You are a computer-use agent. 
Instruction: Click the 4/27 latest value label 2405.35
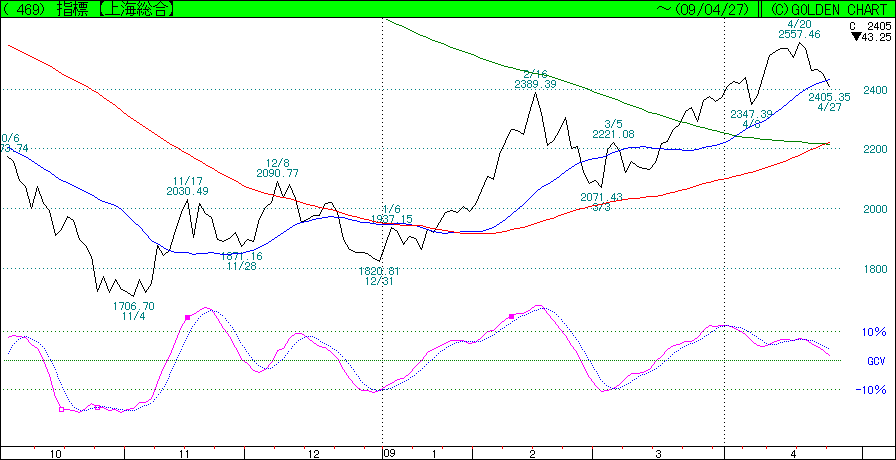tap(829, 97)
